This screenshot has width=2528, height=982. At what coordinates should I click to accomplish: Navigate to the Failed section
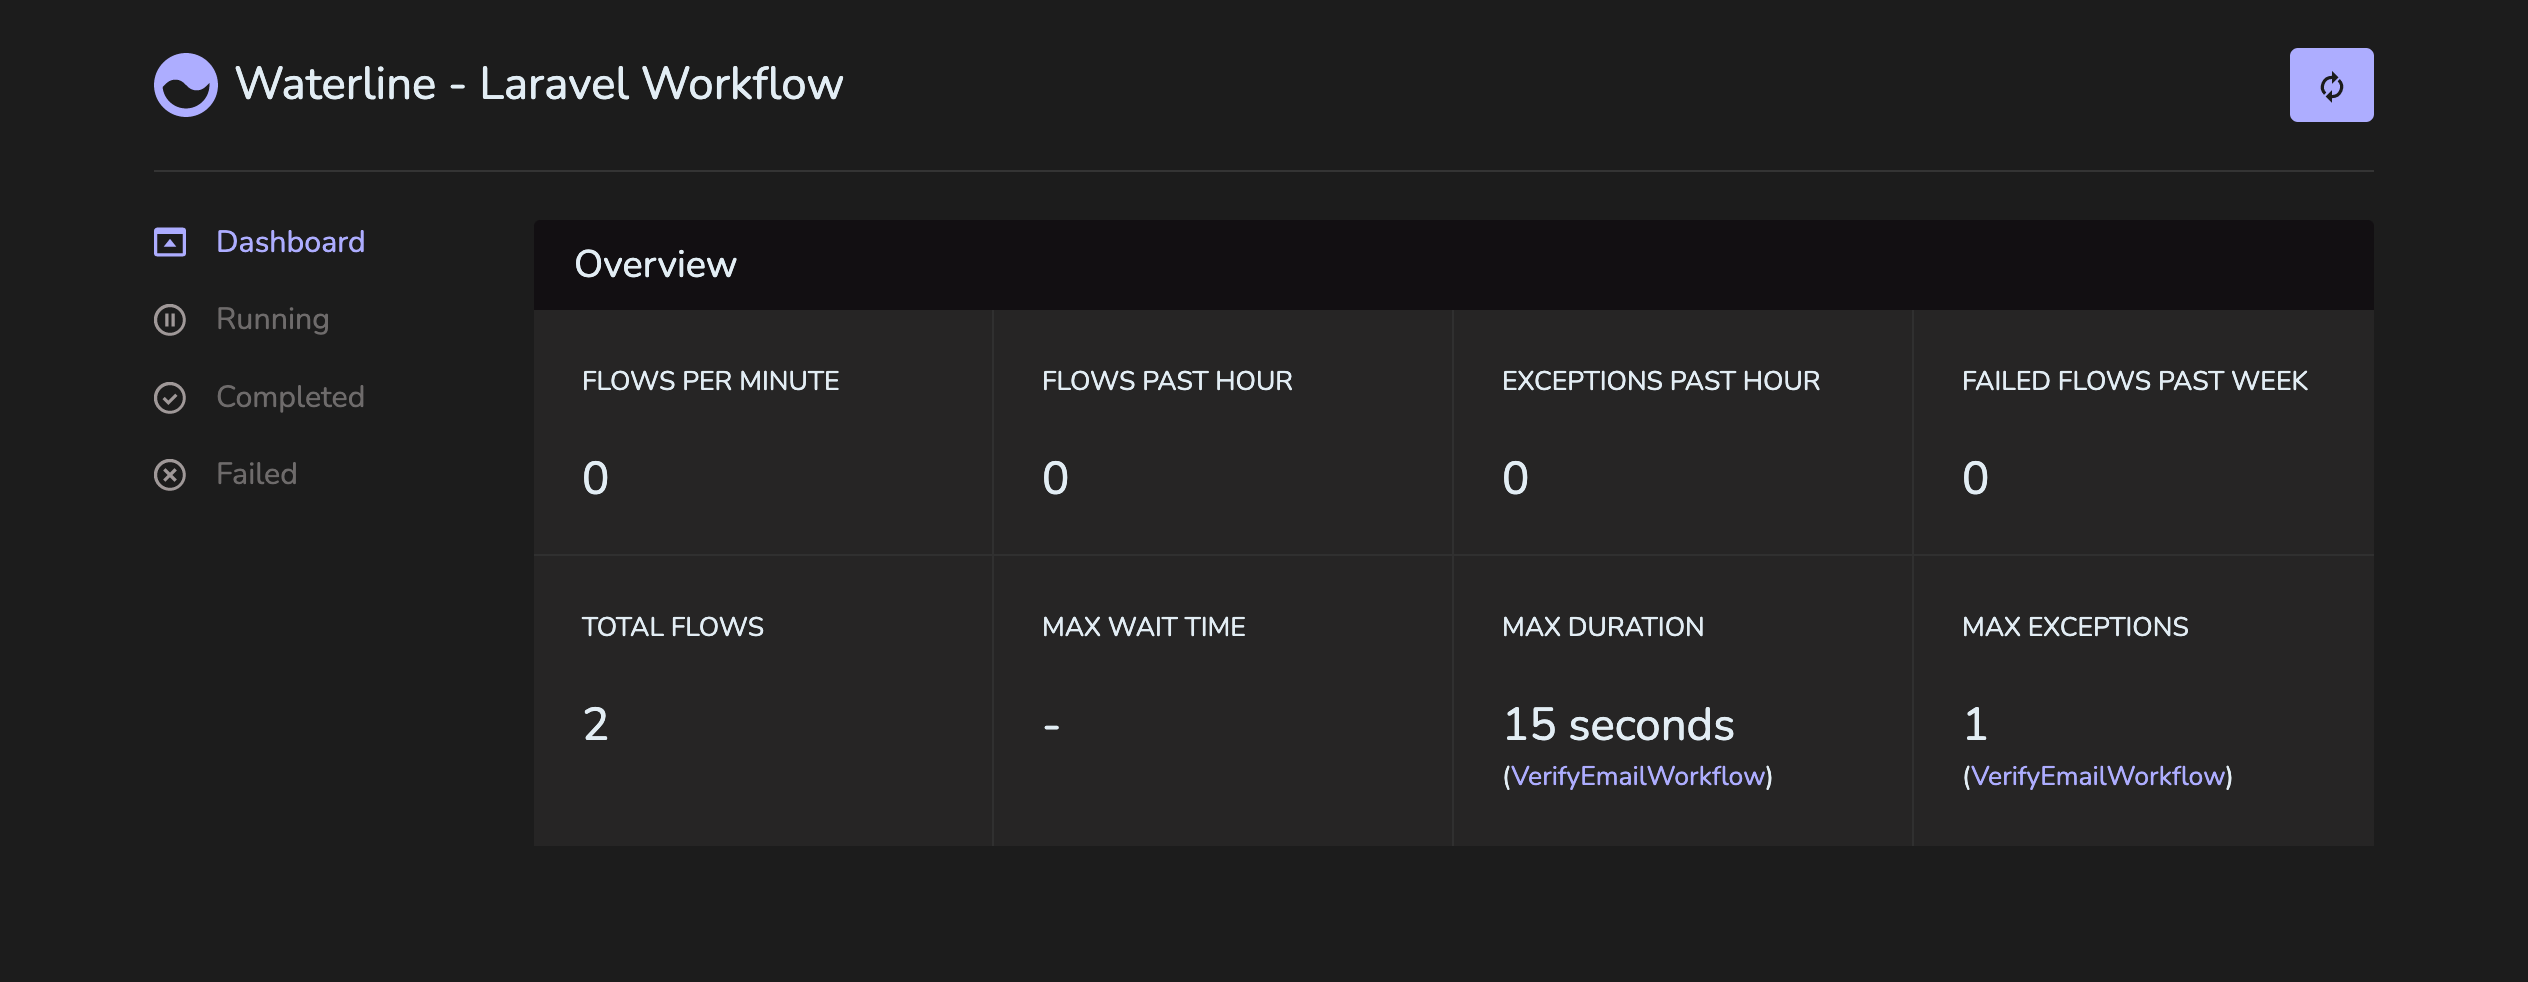point(256,474)
